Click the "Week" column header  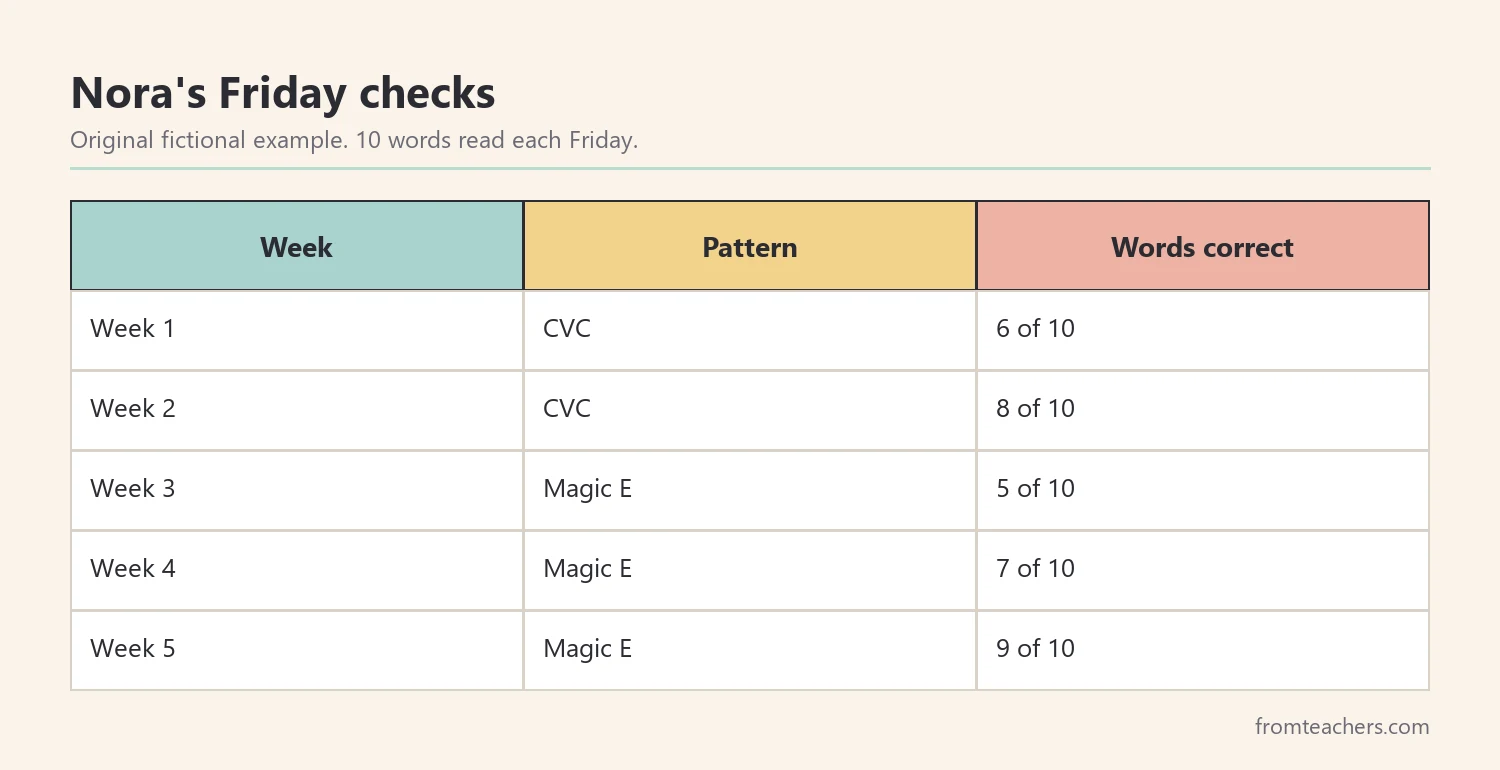(297, 246)
